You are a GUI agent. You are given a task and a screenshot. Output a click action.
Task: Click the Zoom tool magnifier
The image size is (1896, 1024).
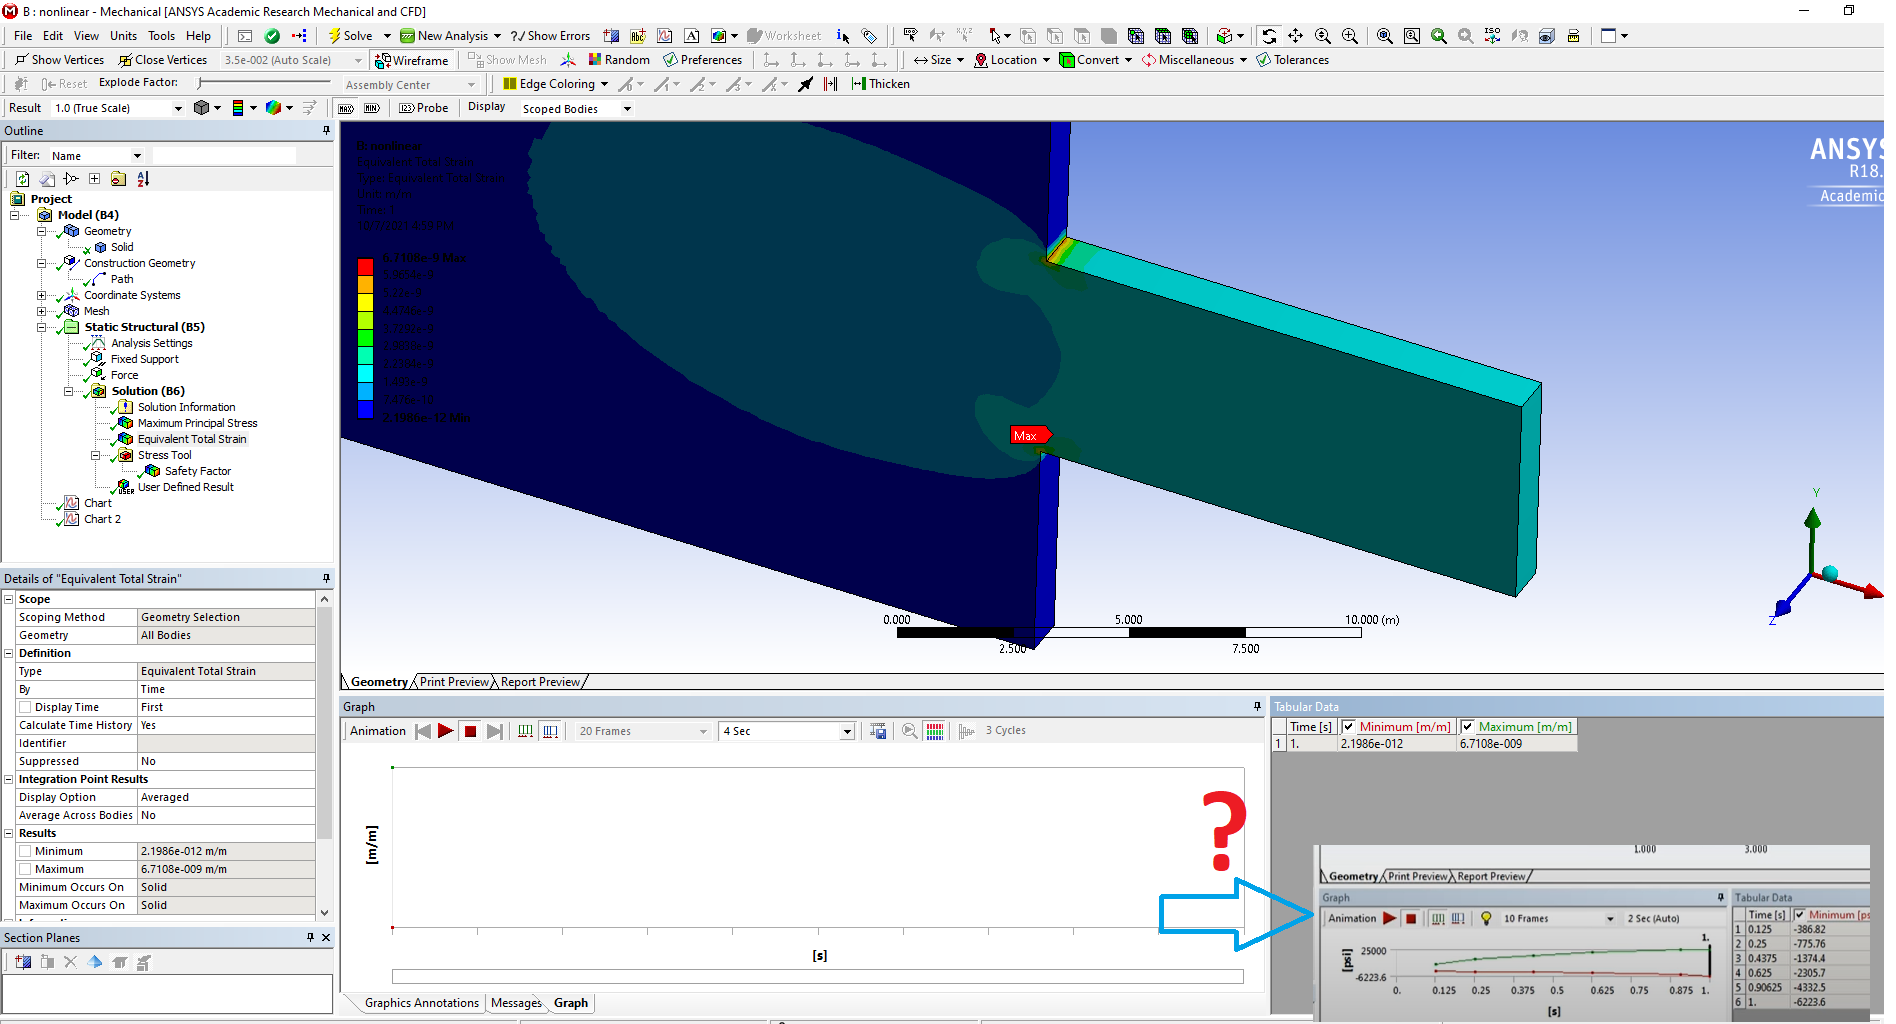click(1323, 36)
